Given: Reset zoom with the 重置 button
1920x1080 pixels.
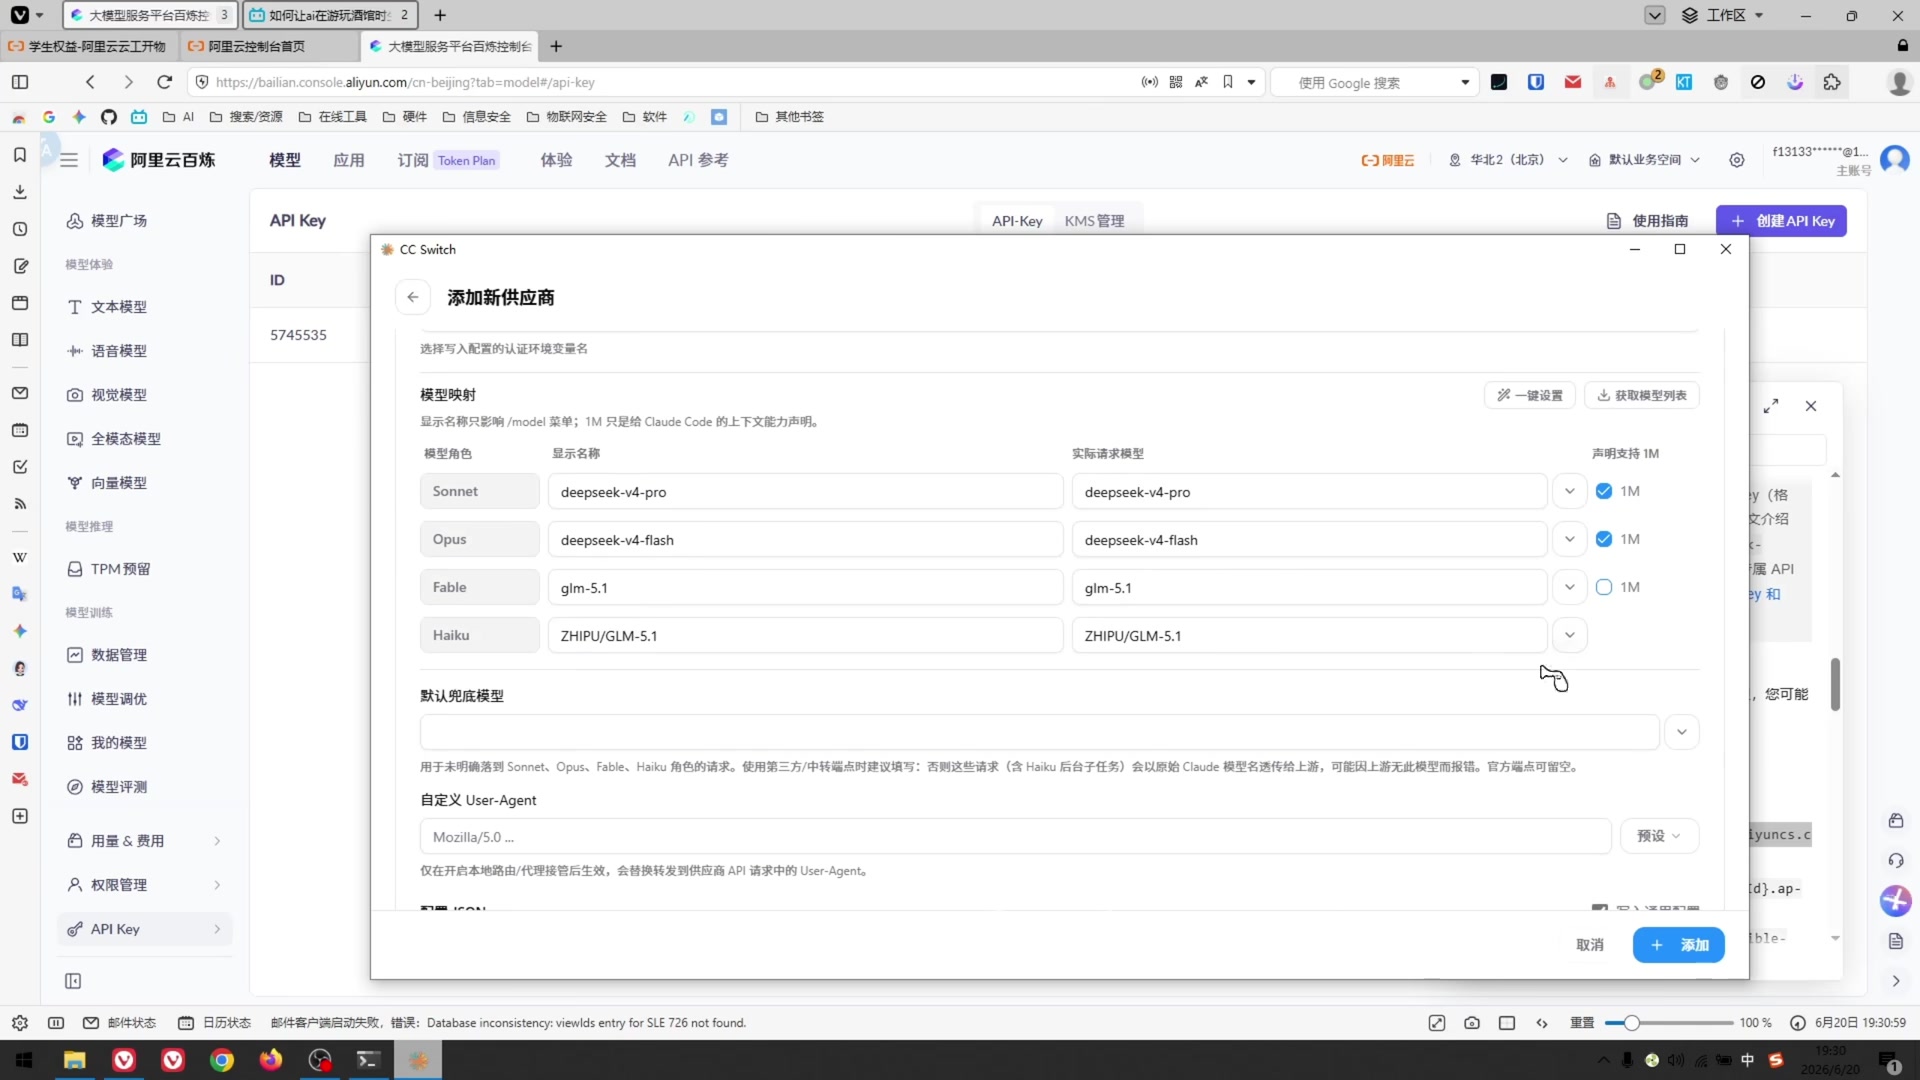Looking at the screenshot, I should (x=1582, y=1023).
